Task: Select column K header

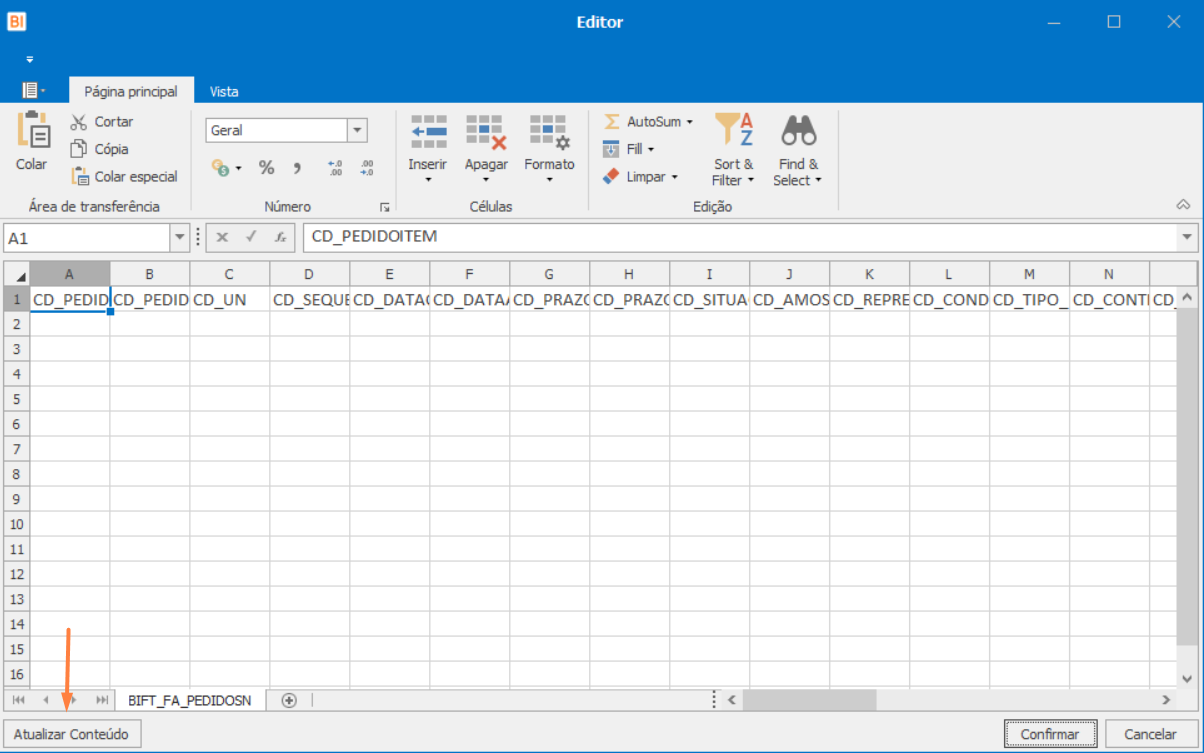Action: (x=869, y=274)
